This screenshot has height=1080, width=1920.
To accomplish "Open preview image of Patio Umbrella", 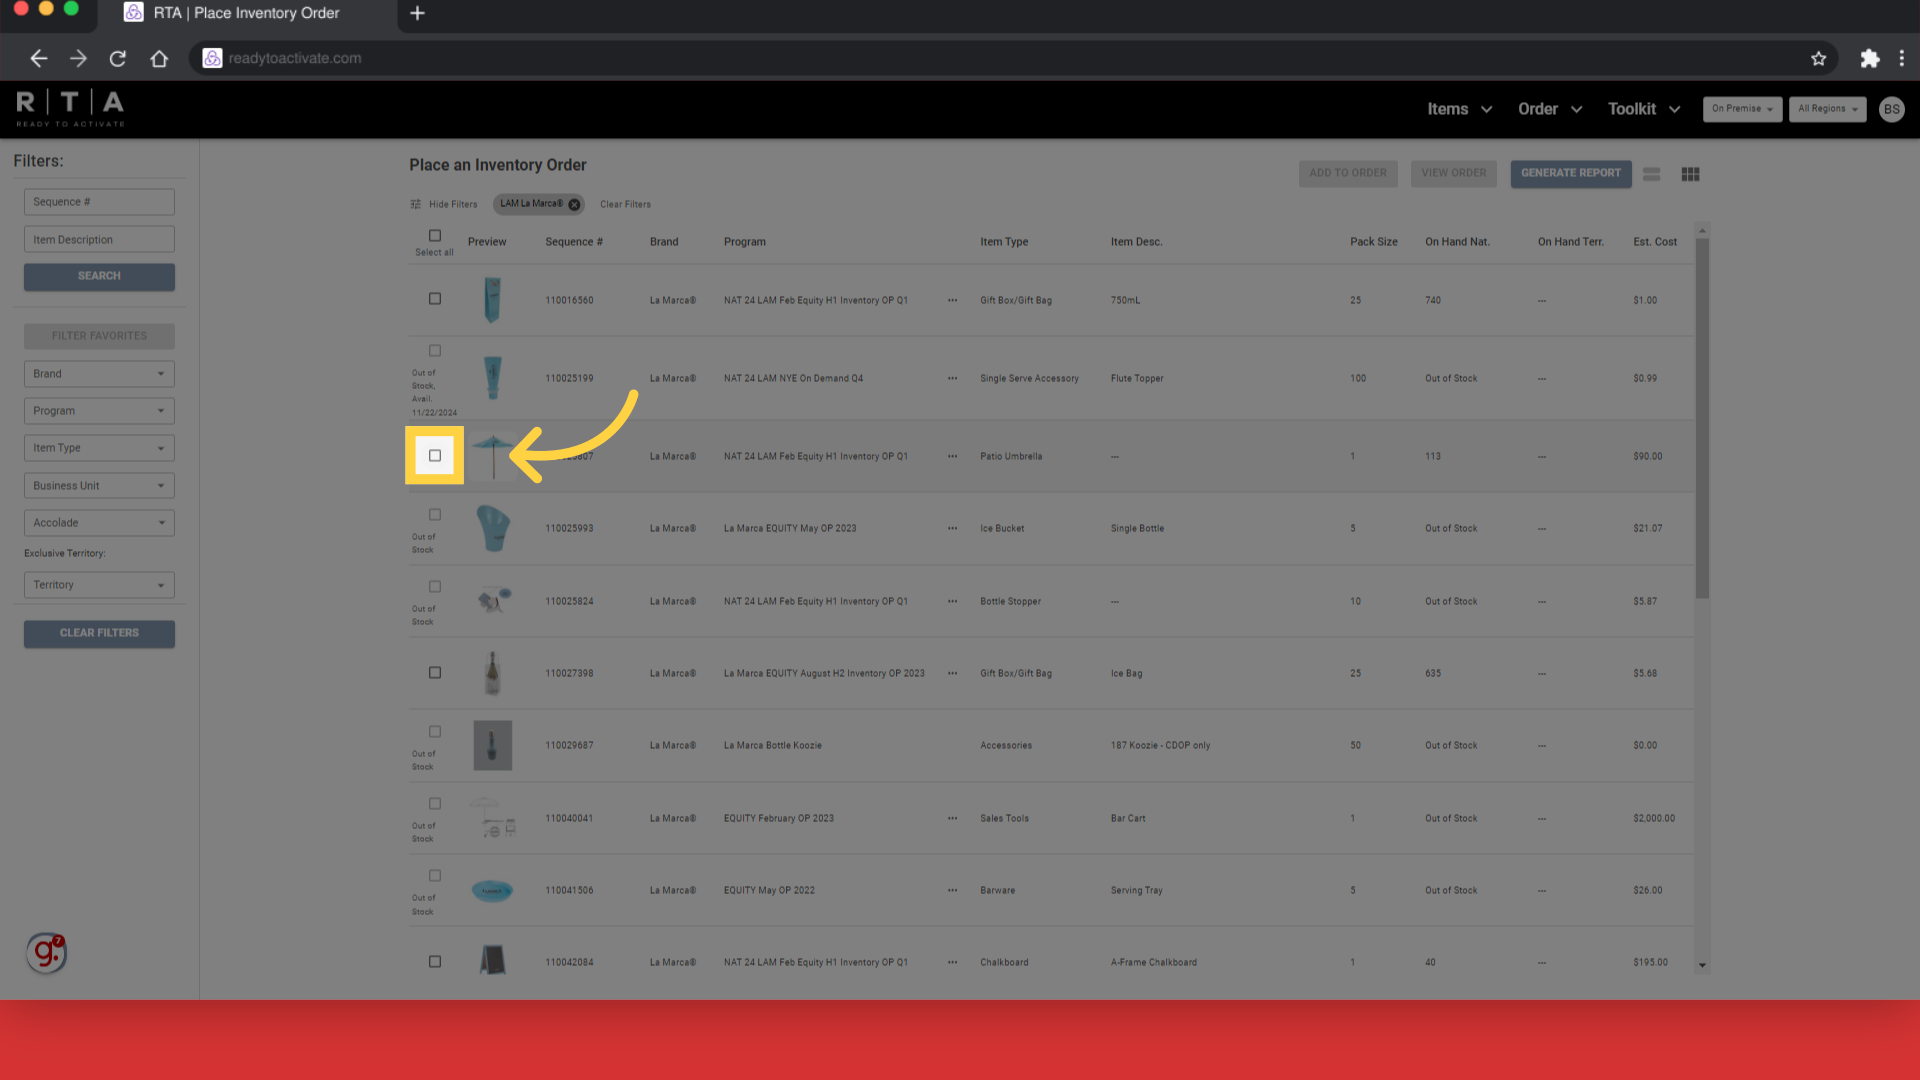I will 492,456.
